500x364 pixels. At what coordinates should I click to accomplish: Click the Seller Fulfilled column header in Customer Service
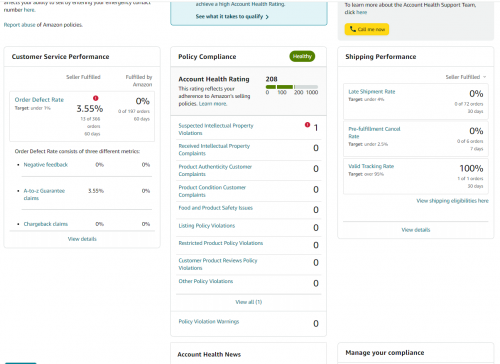pos(83,77)
